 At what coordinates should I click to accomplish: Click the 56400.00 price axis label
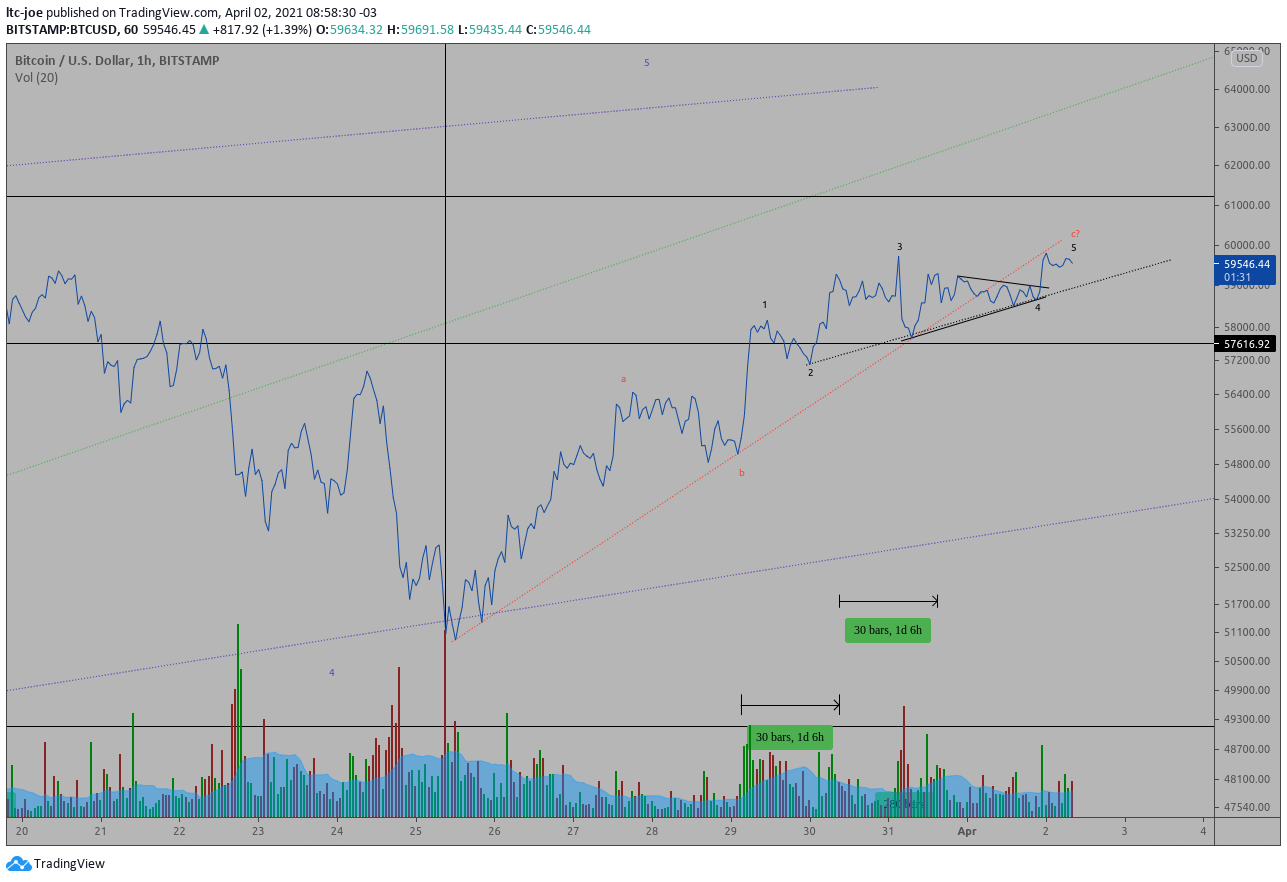[x=1246, y=395]
